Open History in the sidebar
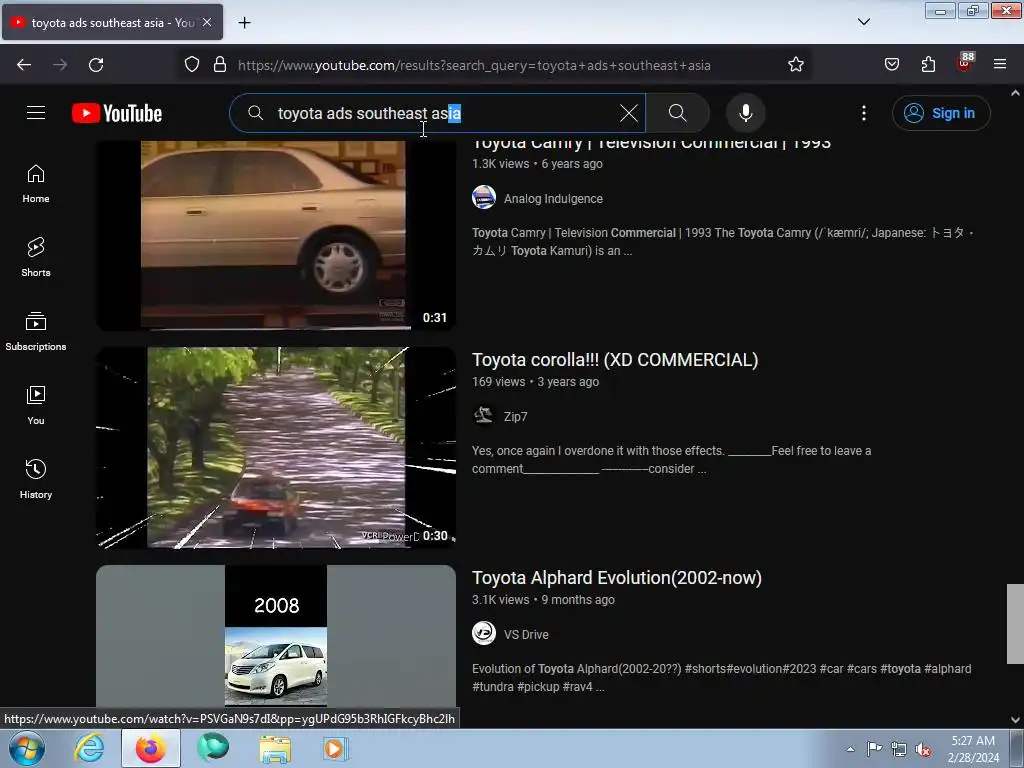Image resolution: width=1024 pixels, height=768 pixels. point(36,479)
